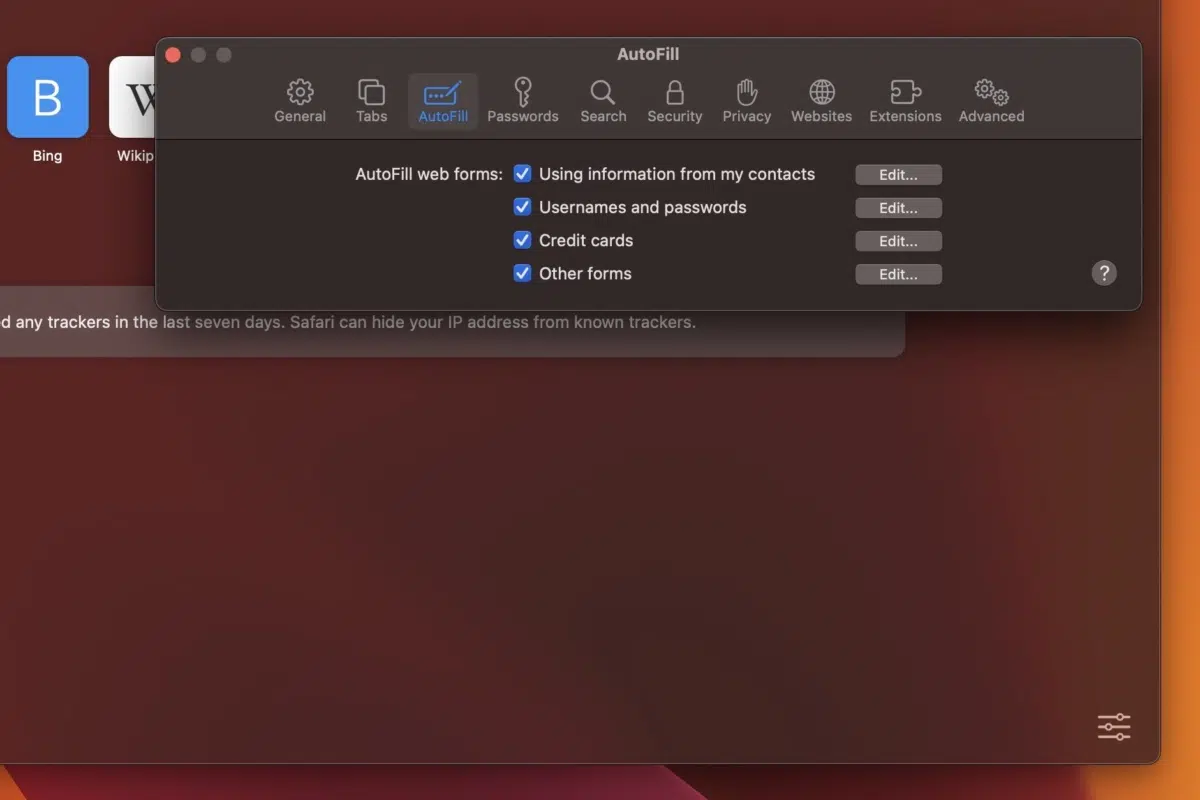
Task: Open AutoFill help with the question mark
Action: [x=1103, y=272]
